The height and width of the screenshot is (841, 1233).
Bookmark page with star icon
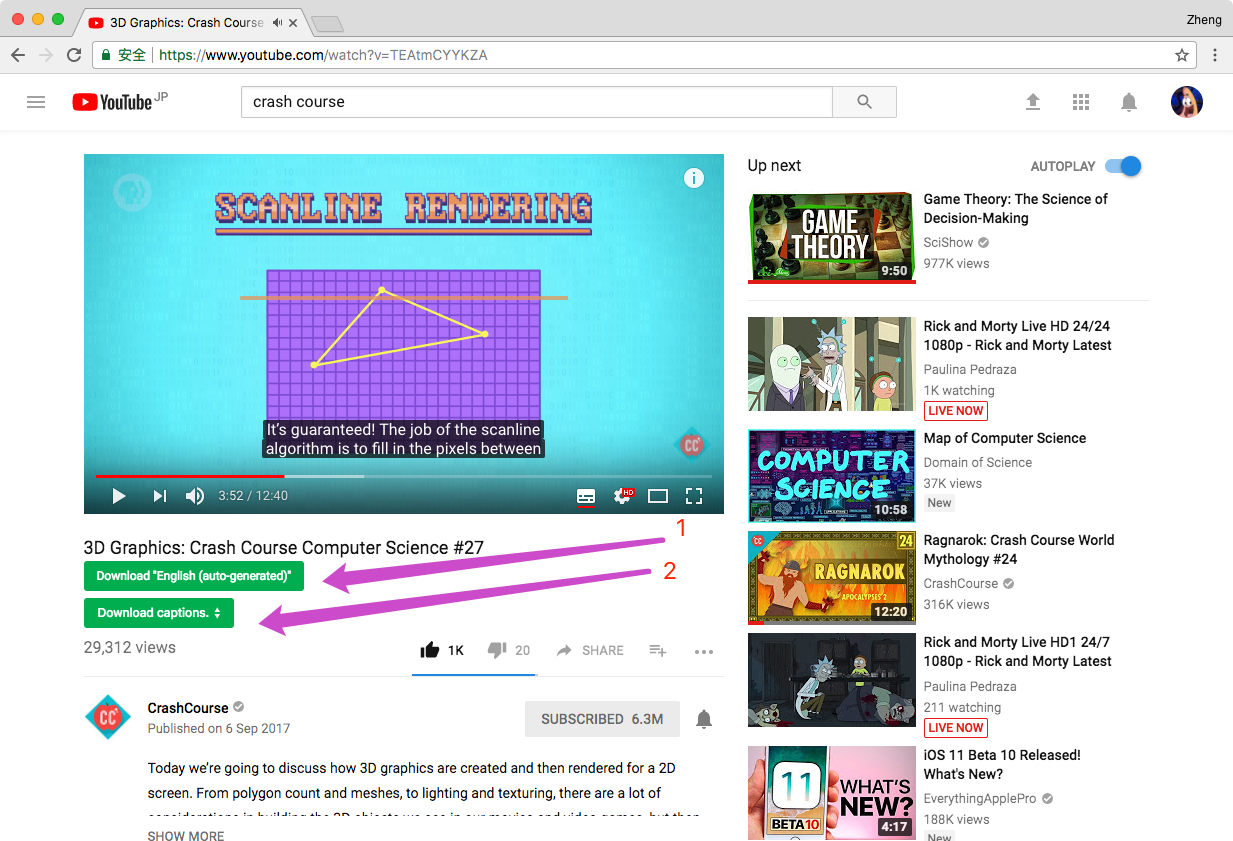(x=1182, y=55)
